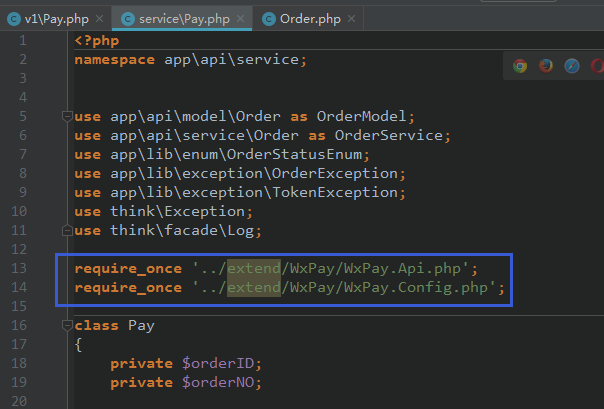The height and width of the screenshot is (409, 604).
Task: Click the <?php opening tag
Action: coord(97,41)
